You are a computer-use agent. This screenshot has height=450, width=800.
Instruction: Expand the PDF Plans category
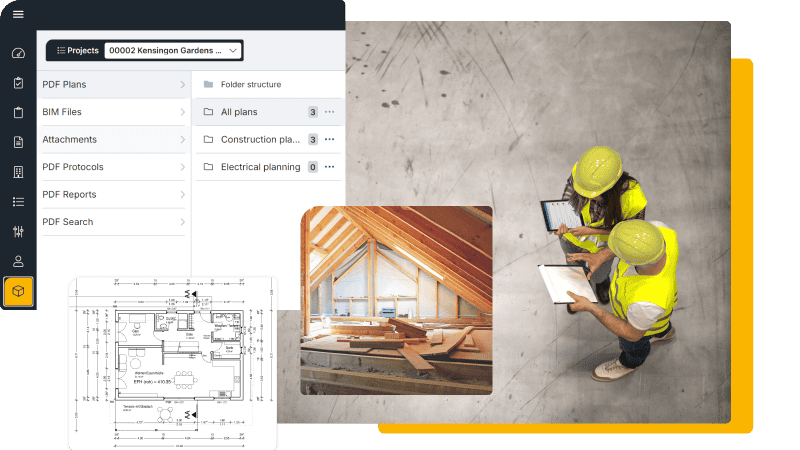[x=113, y=85]
